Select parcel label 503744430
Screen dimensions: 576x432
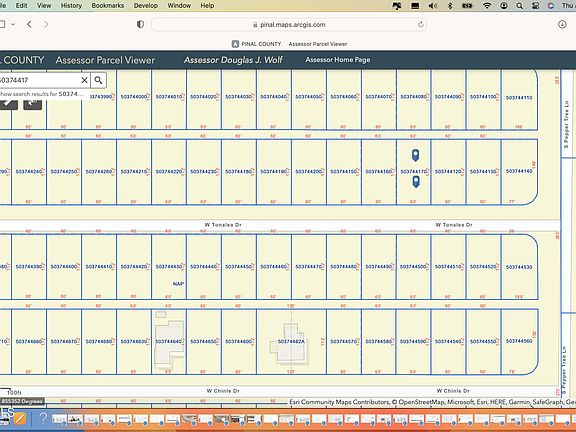(169, 267)
